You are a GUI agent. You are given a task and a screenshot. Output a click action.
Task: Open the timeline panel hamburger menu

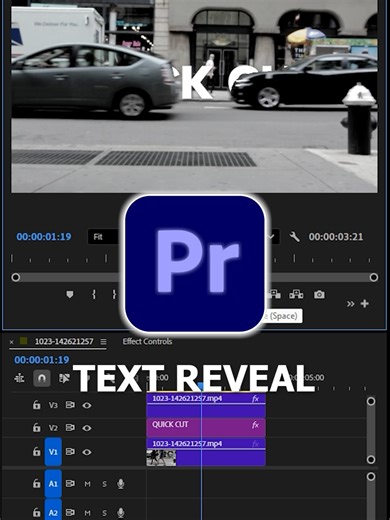pos(103,342)
